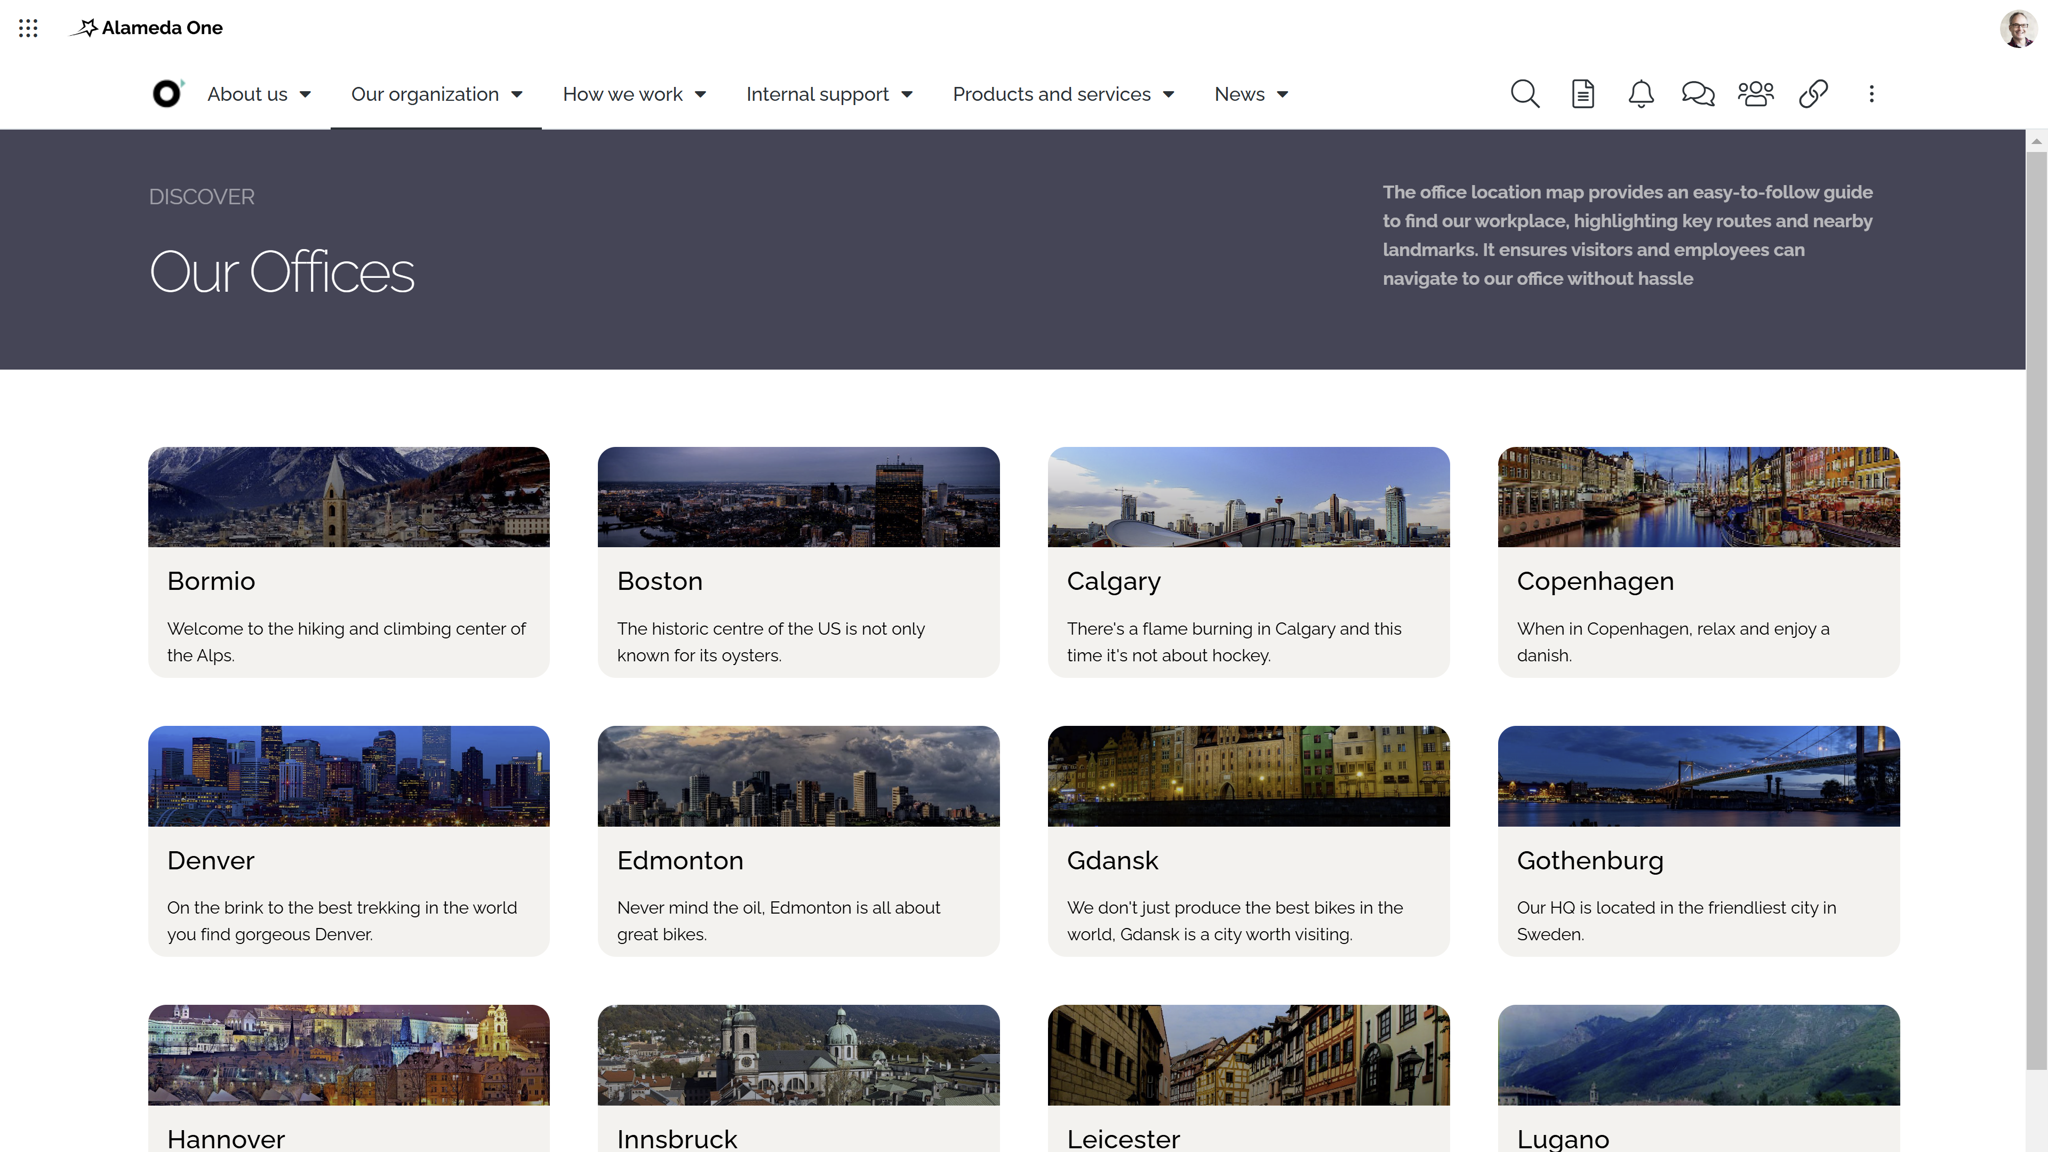Click the page vertical scrollbar thumb
The width and height of the screenshot is (2048, 1152).
(2036, 610)
